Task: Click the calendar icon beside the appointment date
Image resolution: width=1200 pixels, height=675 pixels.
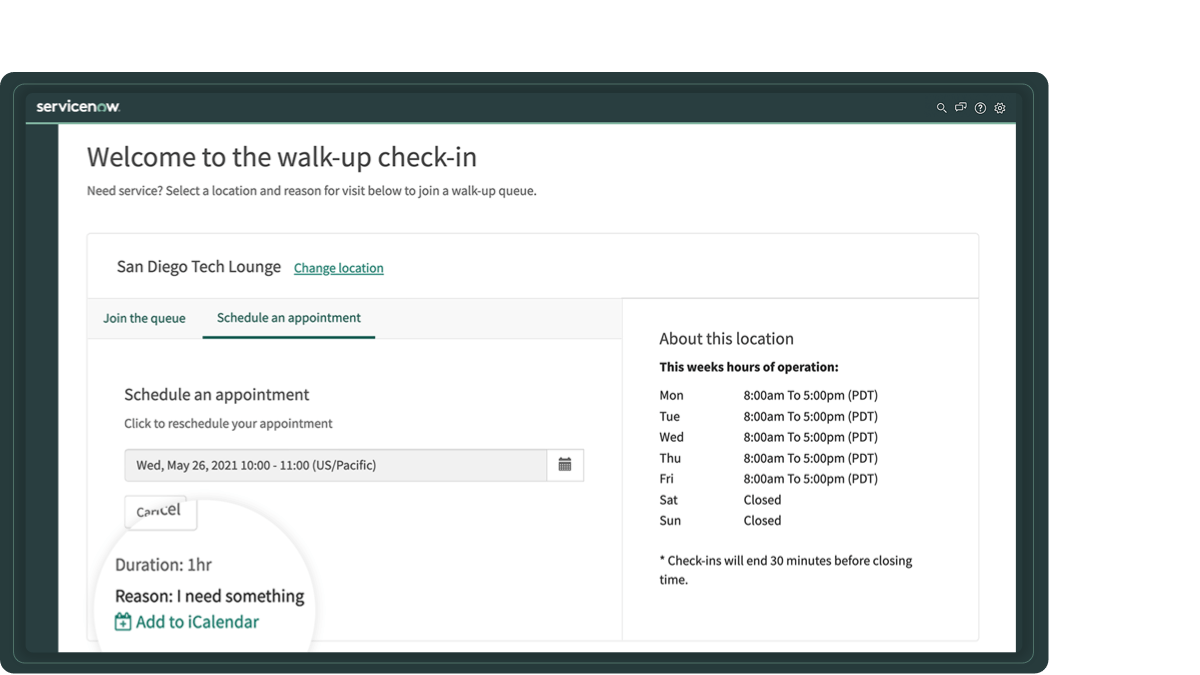Action: click(565, 464)
